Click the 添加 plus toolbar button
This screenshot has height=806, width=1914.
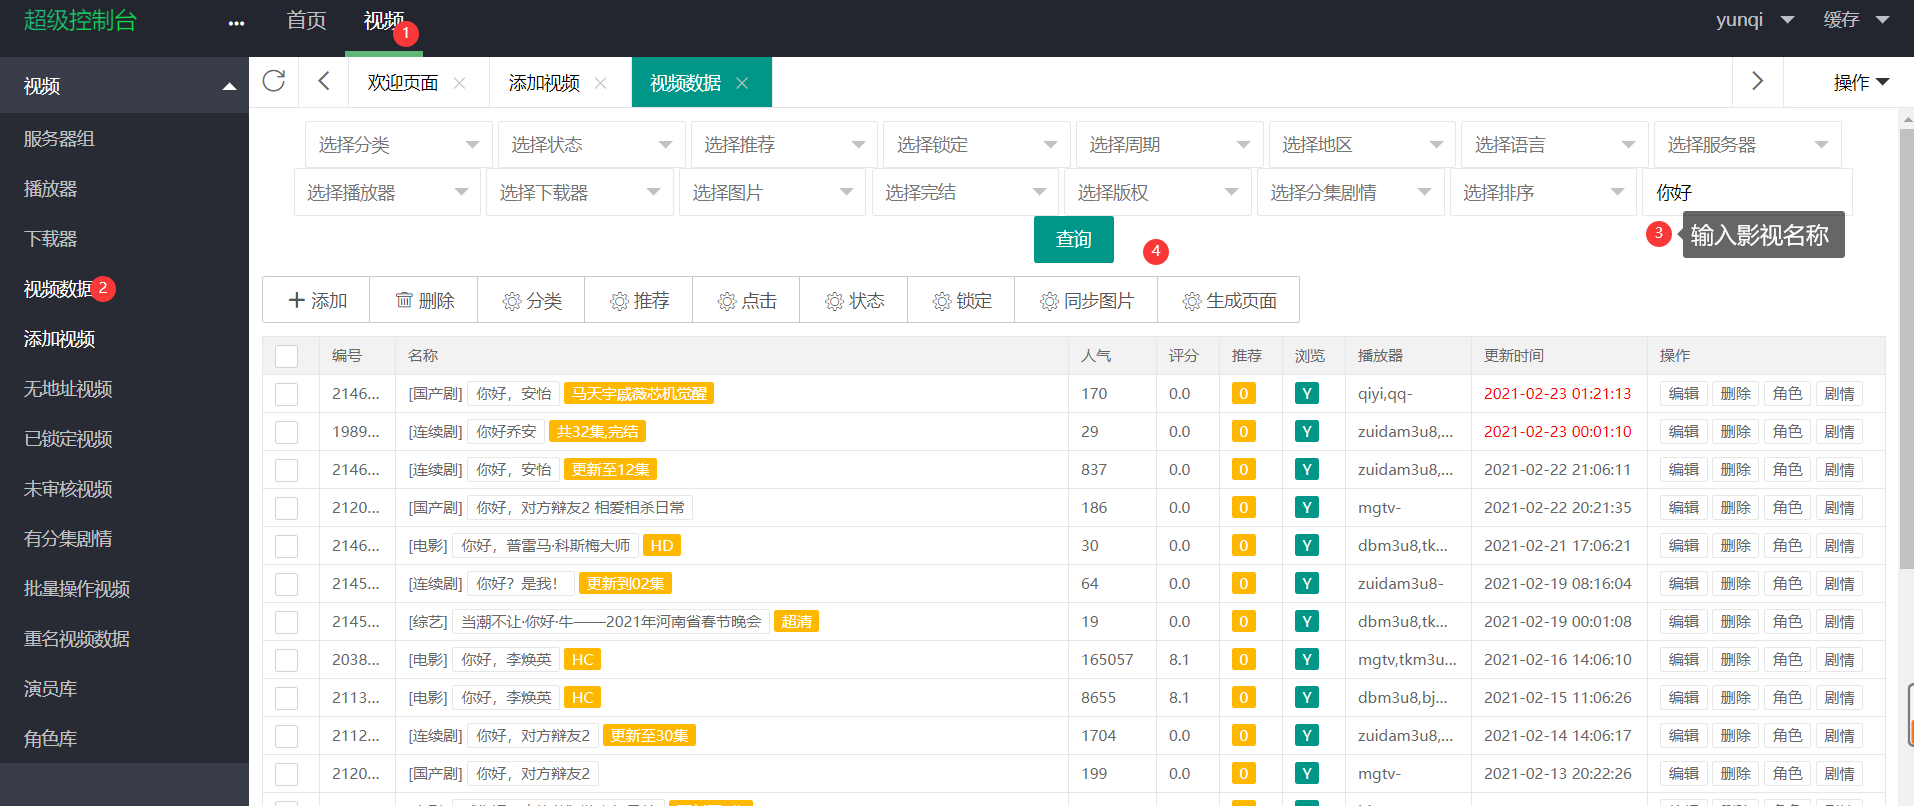(x=316, y=300)
